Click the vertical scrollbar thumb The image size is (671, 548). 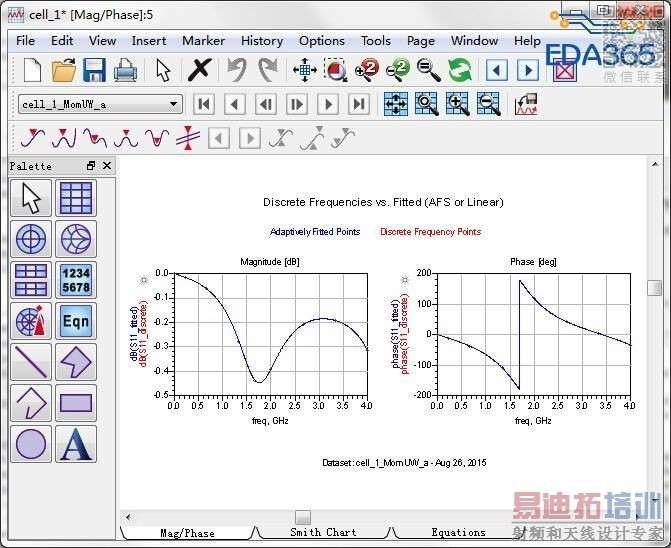655,288
